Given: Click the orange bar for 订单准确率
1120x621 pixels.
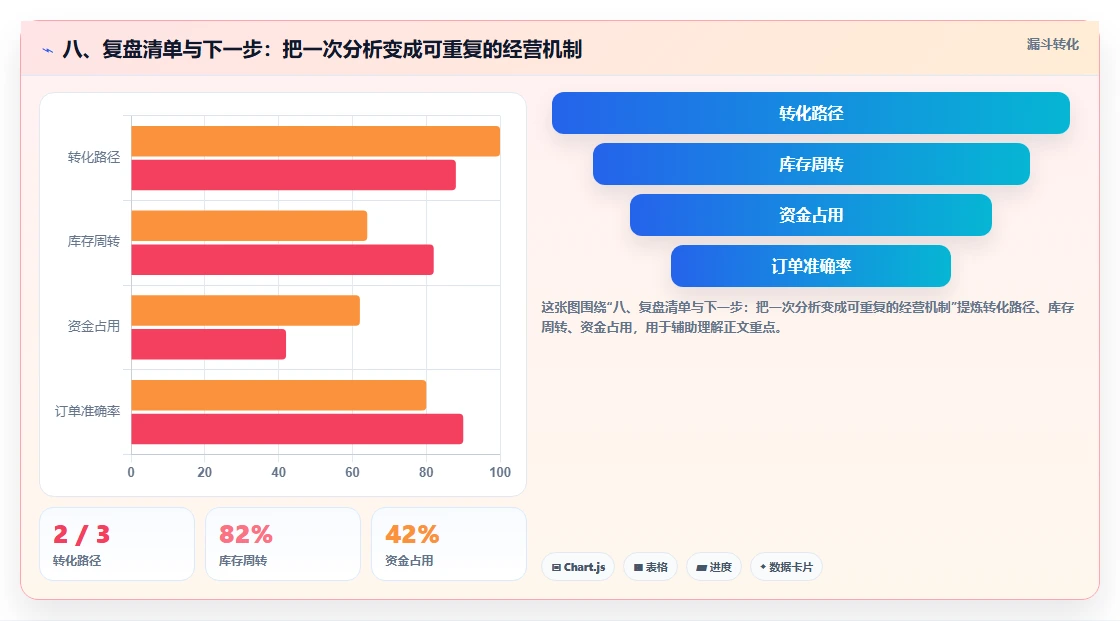Looking at the screenshot, I should click(279, 395).
